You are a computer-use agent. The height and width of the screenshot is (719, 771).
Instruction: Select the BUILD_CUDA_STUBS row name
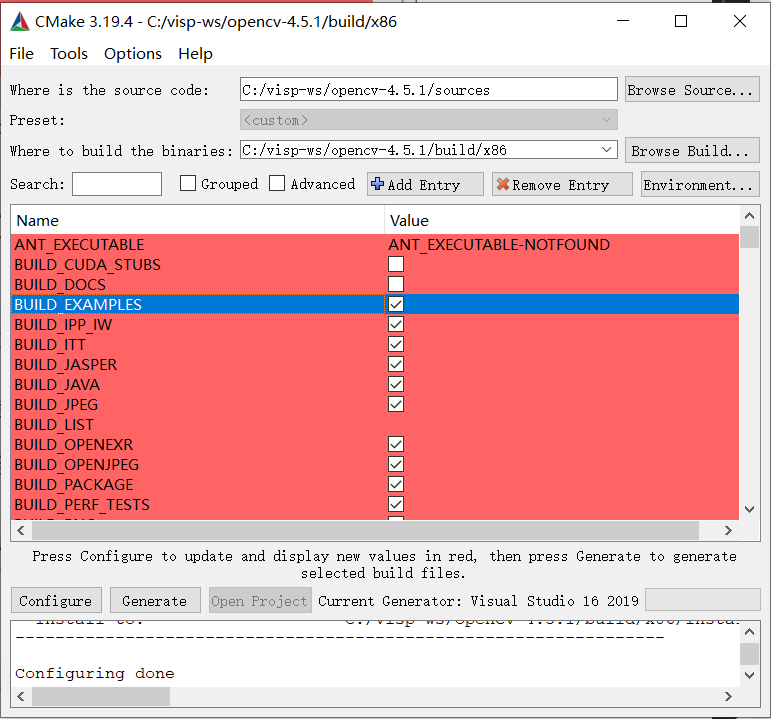88,265
